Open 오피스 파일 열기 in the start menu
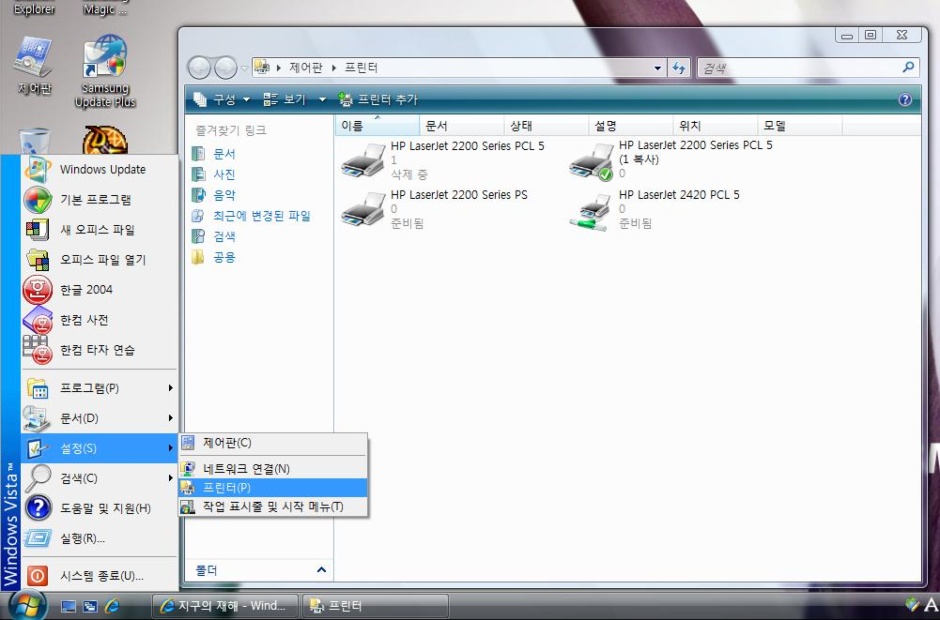Image resolution: width=940 pixels, height=620 pixels. [x=100, y=260]
